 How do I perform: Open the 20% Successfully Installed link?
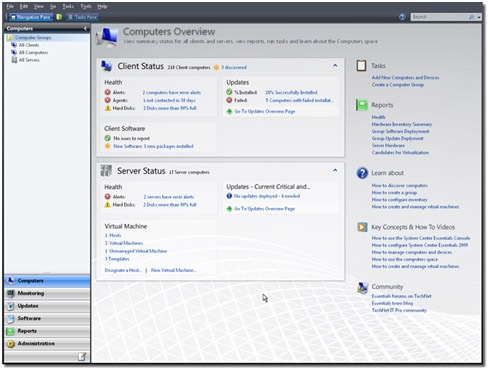pyautogui.click(x=291, y=92)
